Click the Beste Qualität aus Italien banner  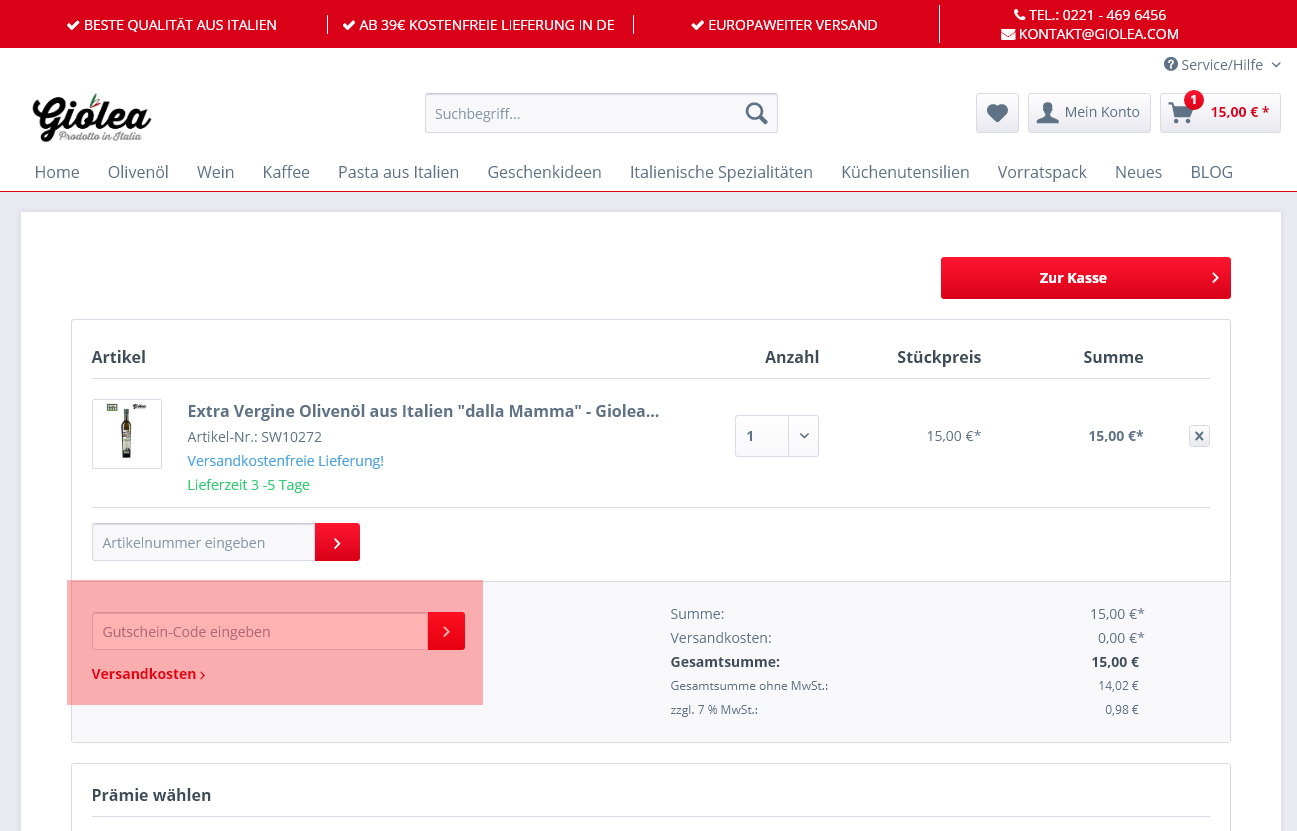coord(171,25)
